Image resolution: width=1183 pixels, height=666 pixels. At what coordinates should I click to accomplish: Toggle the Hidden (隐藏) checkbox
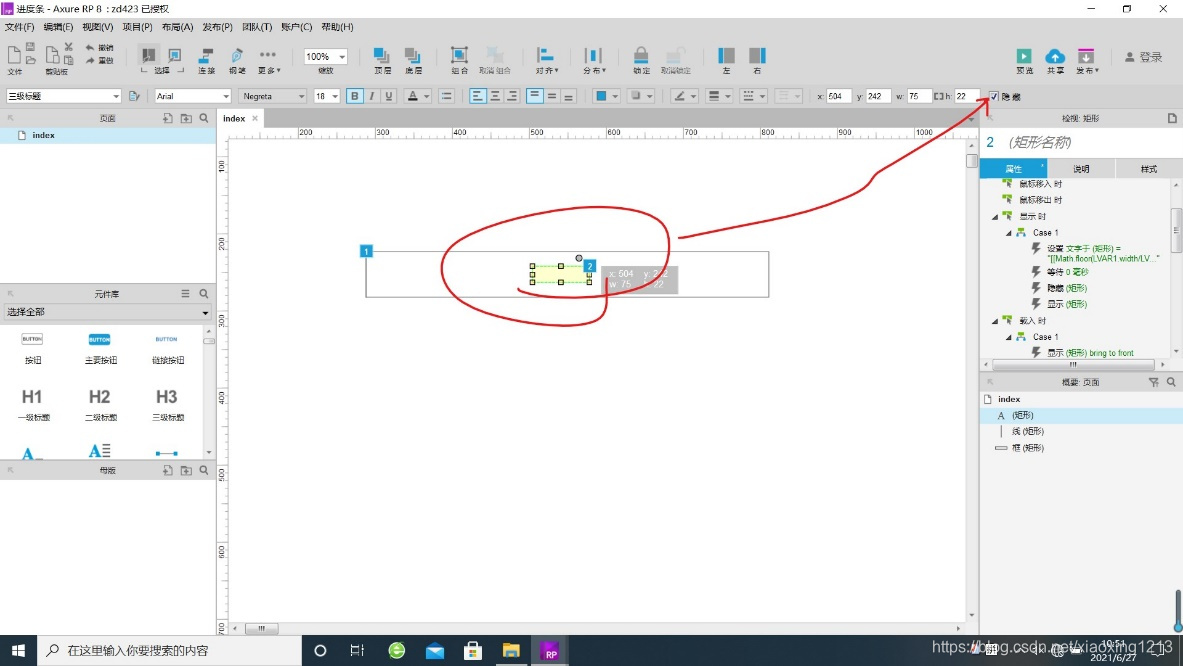coord(994,97)
